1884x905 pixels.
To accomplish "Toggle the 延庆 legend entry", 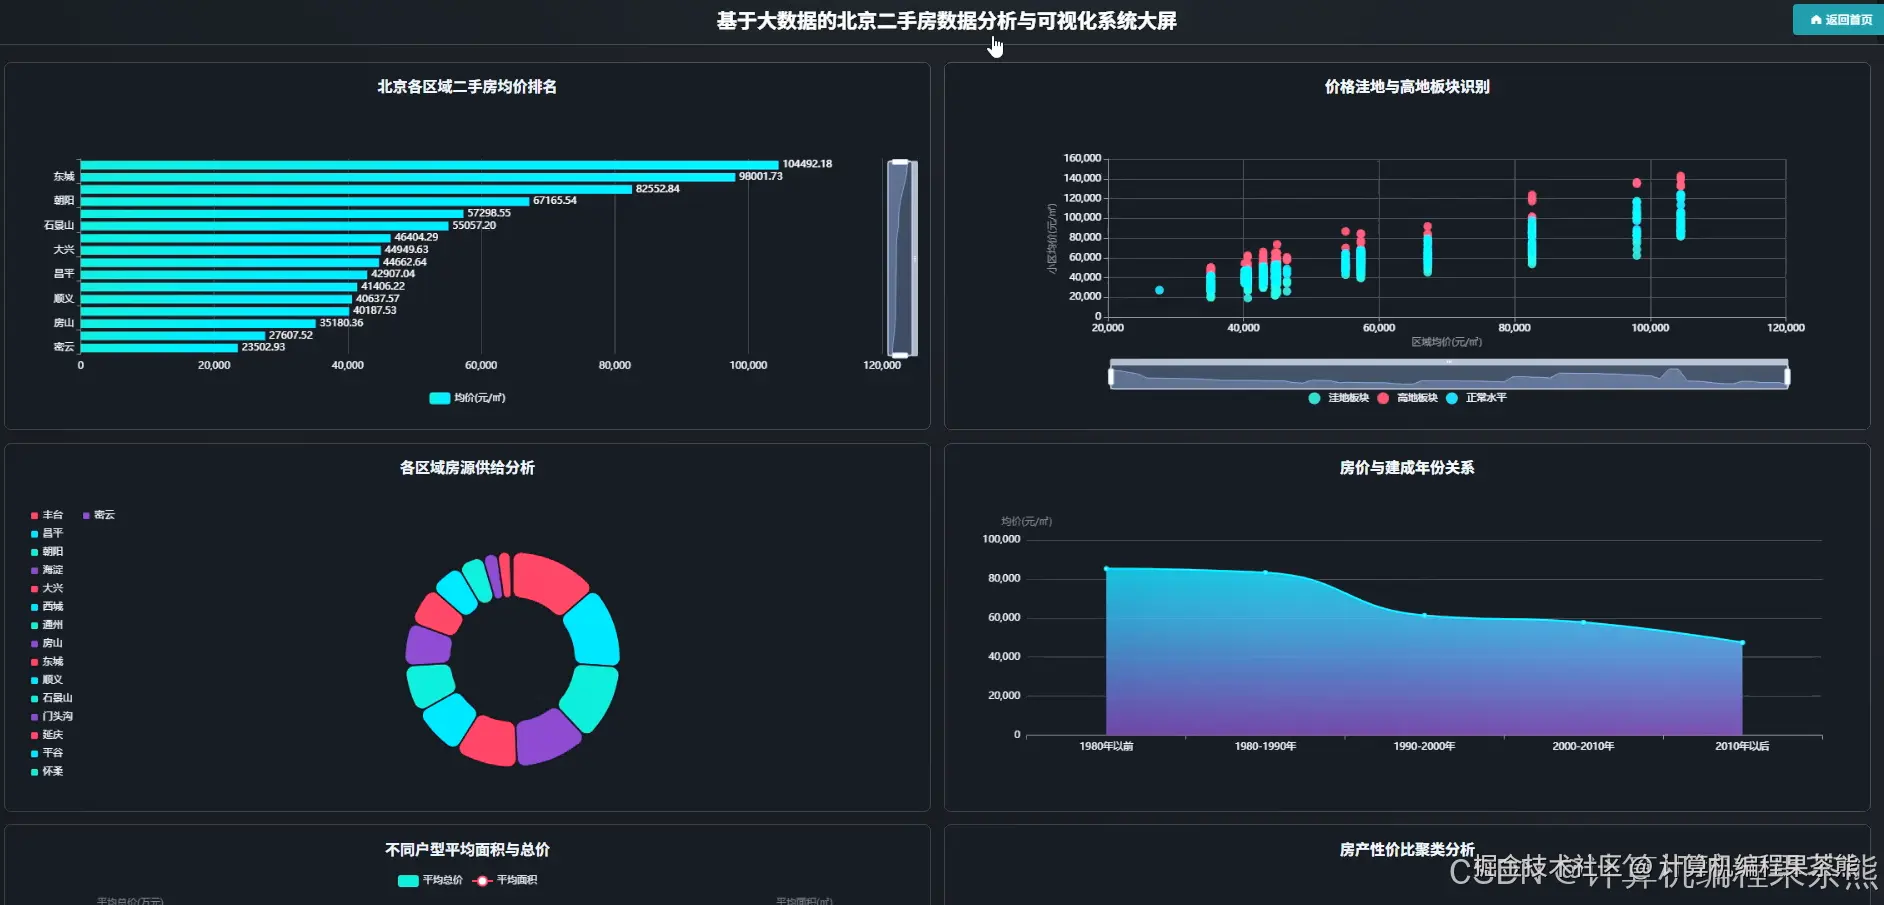I will (47, 735).
